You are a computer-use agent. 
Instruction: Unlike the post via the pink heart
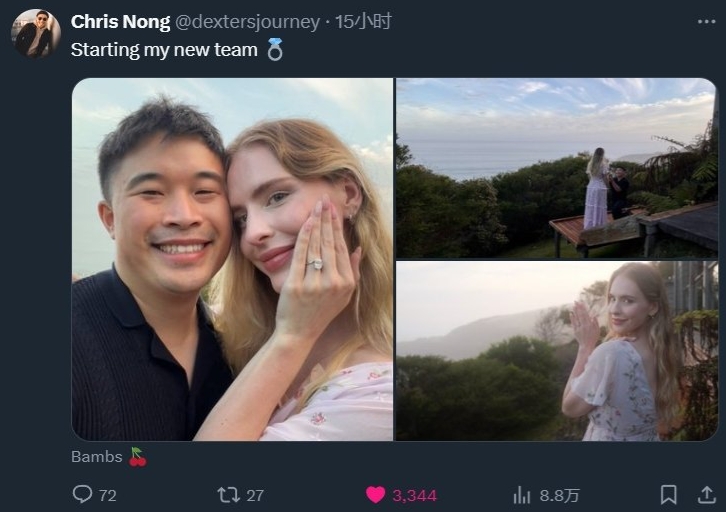375,495
